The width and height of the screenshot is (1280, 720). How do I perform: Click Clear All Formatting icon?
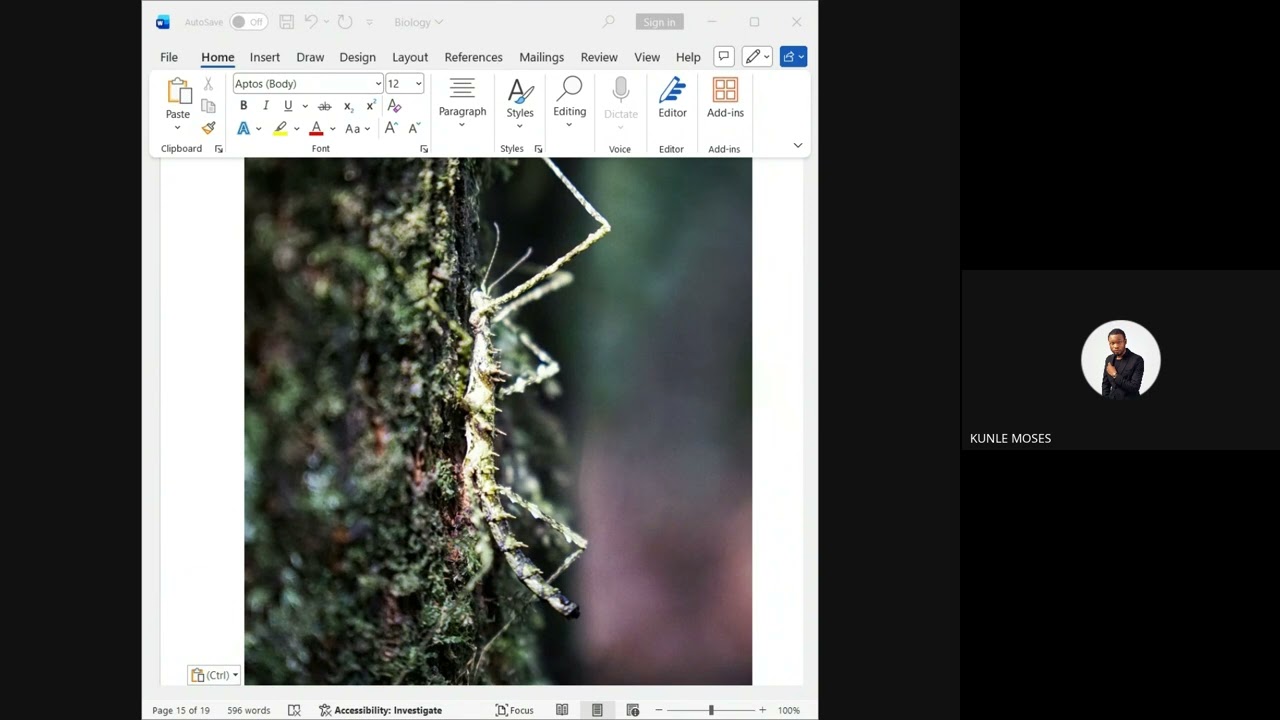click(x=394, y=106)
